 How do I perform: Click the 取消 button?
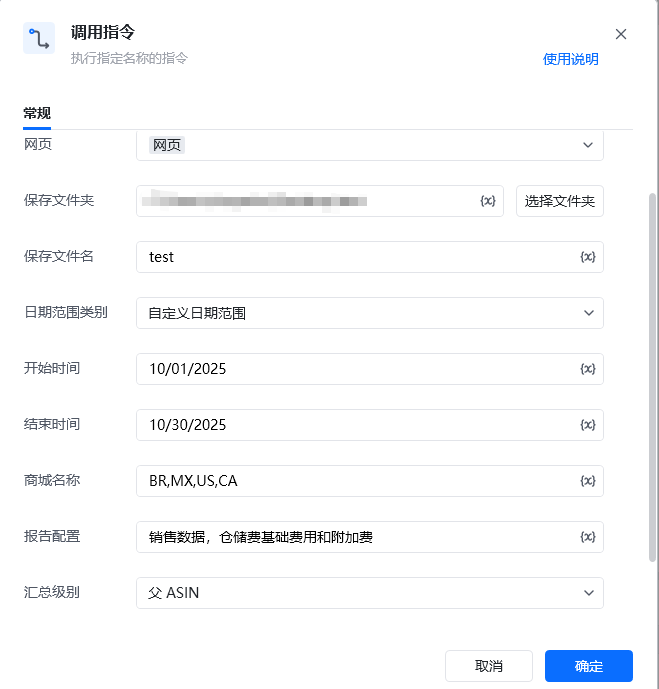(489, 666)
